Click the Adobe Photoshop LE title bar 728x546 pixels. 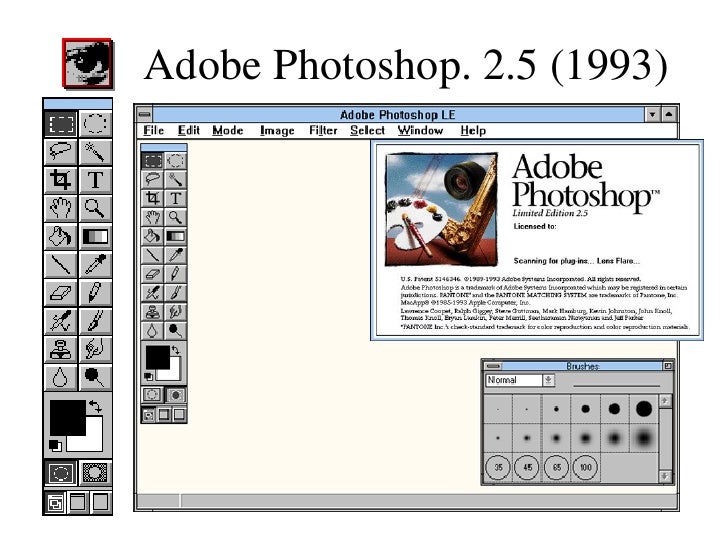[x=398, y=114]
